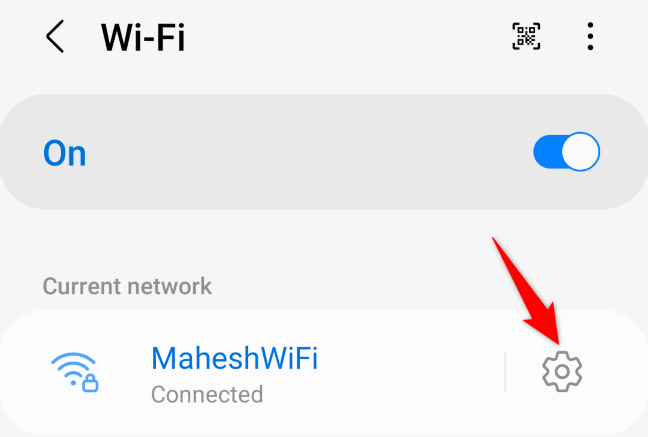Tap the vertical divider beside the gear icon
Image resolution: width=648 pixels, height=437 pixels.
point(505,372)
